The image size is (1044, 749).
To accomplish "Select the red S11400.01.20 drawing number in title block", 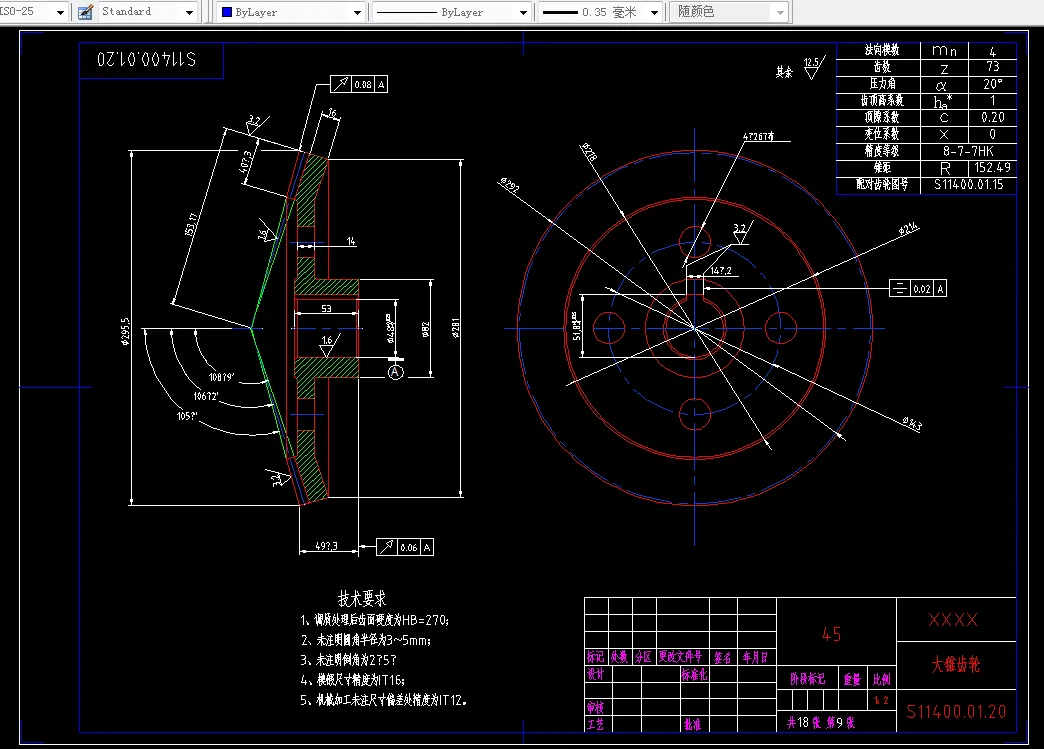I will click(956, 712).
